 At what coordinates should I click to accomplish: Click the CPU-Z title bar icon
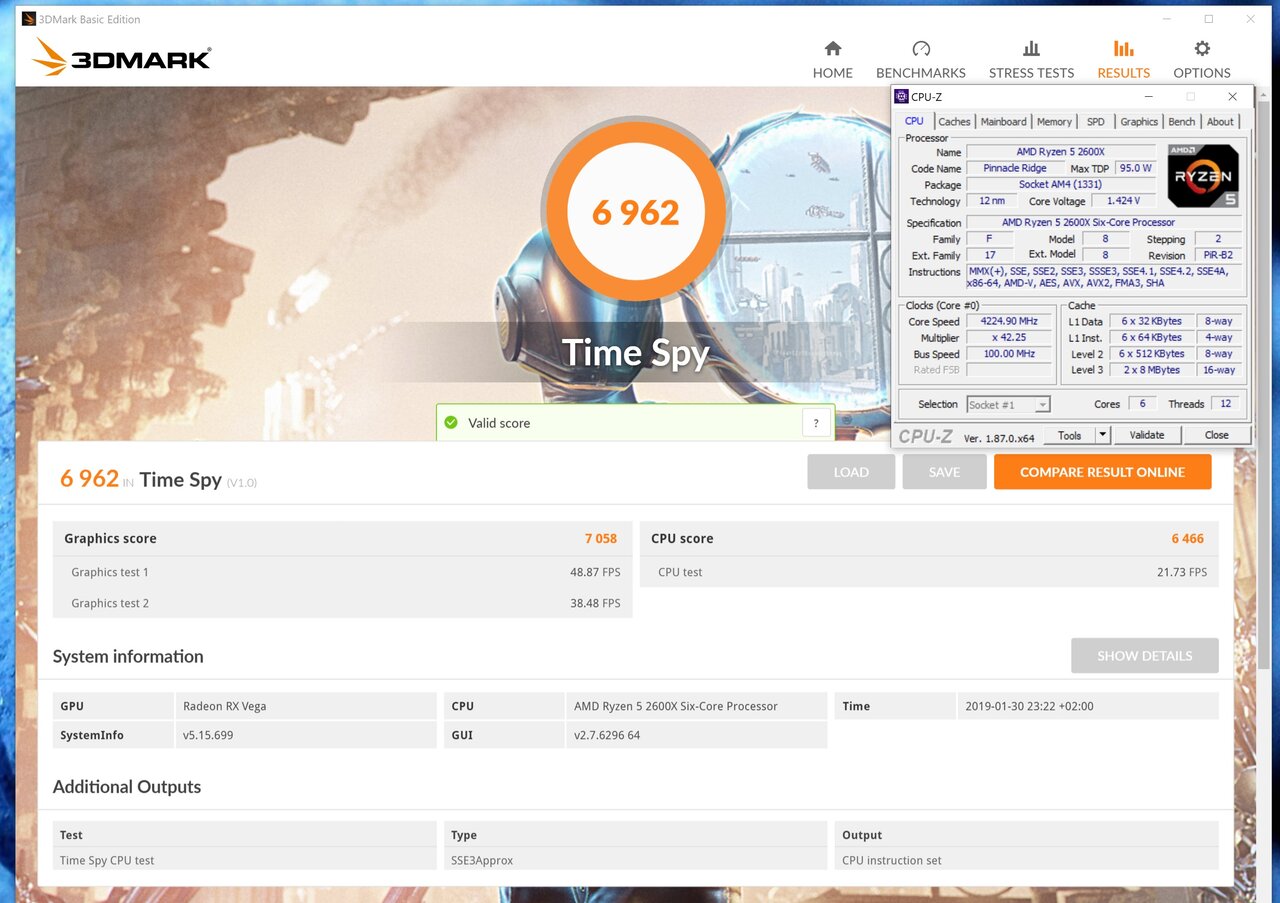(x=902, y=97)
